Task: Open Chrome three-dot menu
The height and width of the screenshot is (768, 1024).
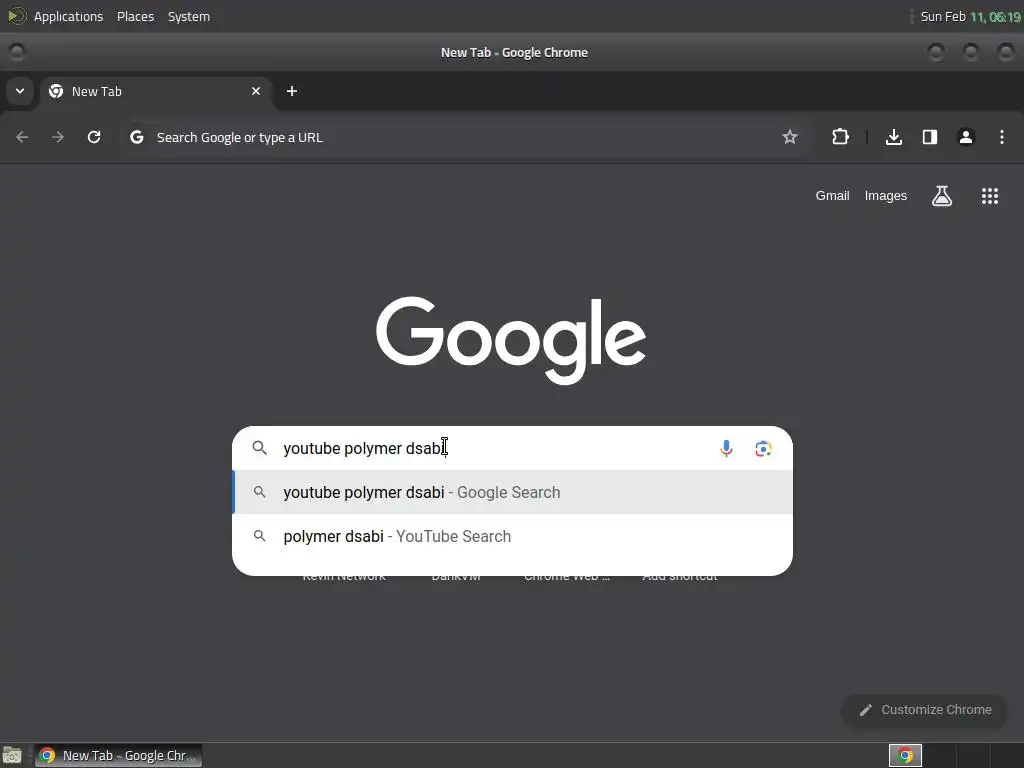Action: coord(1002,137)
